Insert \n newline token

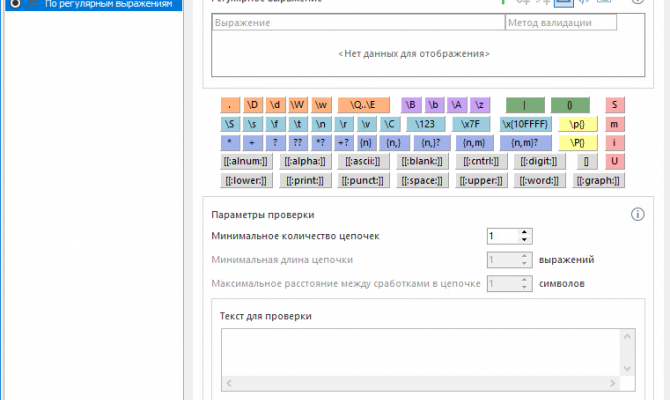tap(320, 124)
